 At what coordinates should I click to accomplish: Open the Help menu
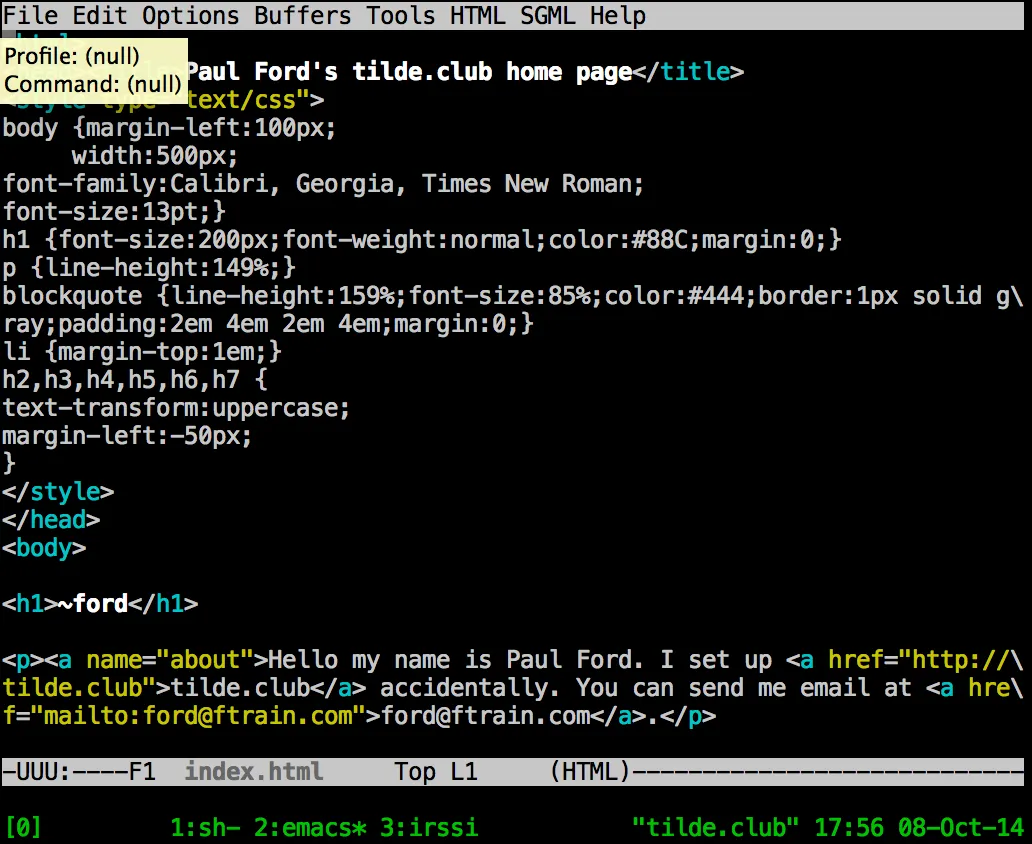point(617,15)
